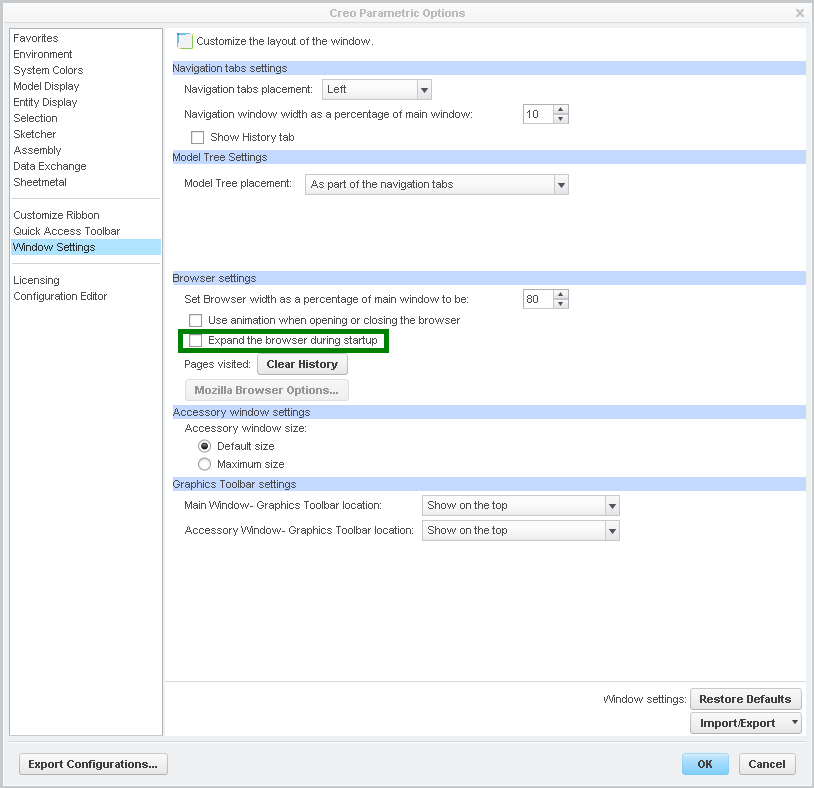This screenshot has height=788, width=814.
Task: Select Default size radio button
Action: click(205, 446)
